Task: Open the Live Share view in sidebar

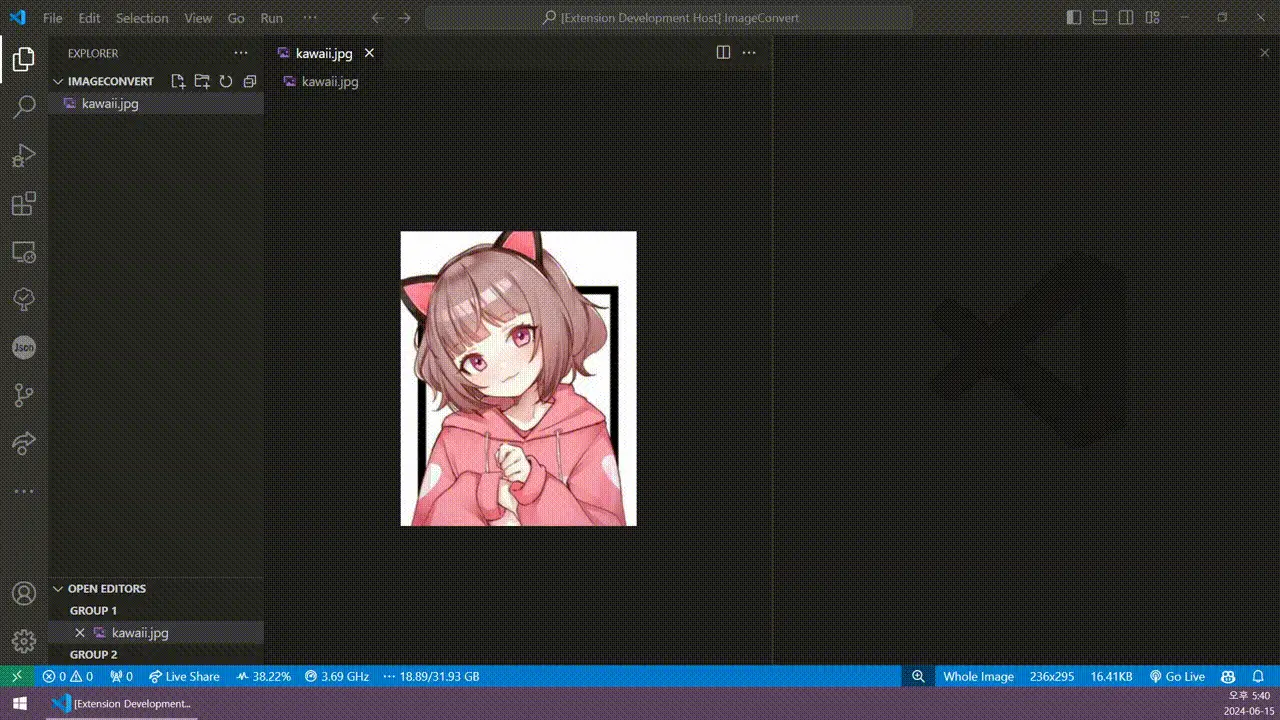Action: point(24,443)
